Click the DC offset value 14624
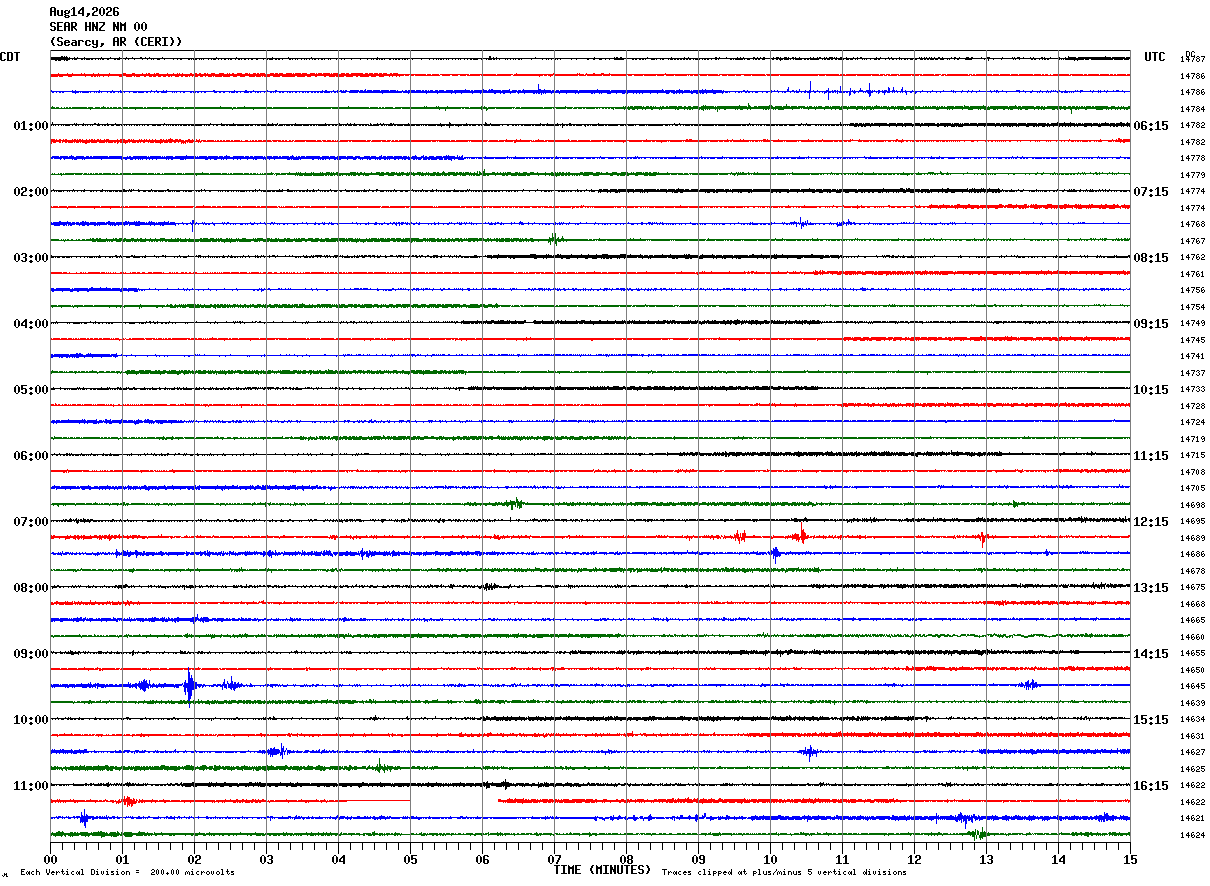 coord(1192,835)
